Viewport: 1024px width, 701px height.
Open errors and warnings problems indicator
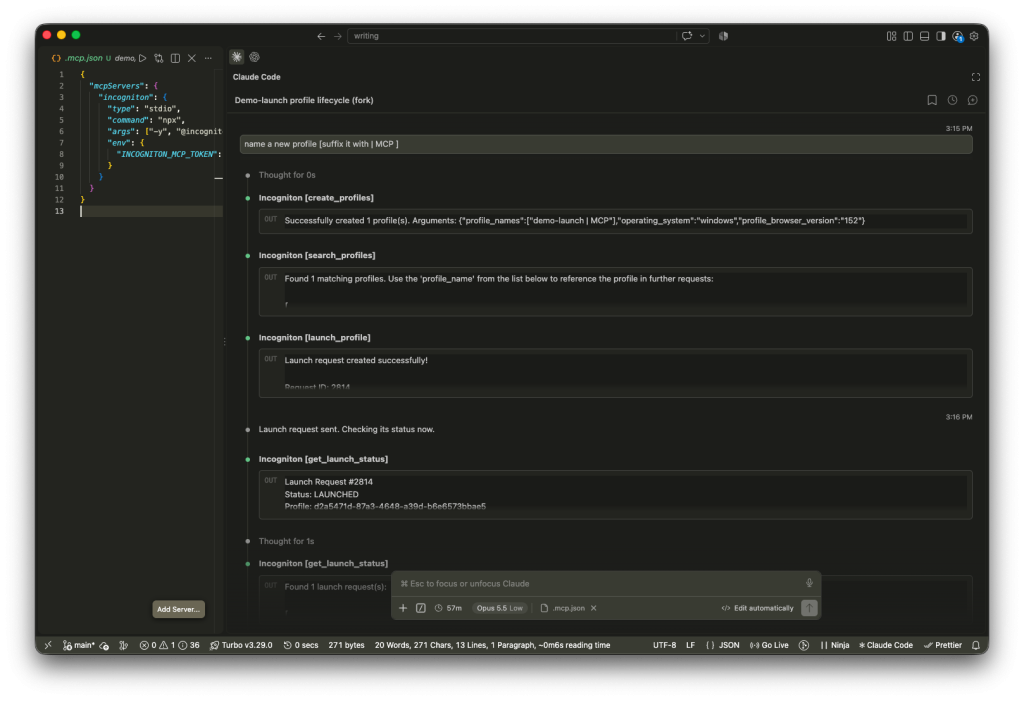pyautogui.click(x=169, y=645)
